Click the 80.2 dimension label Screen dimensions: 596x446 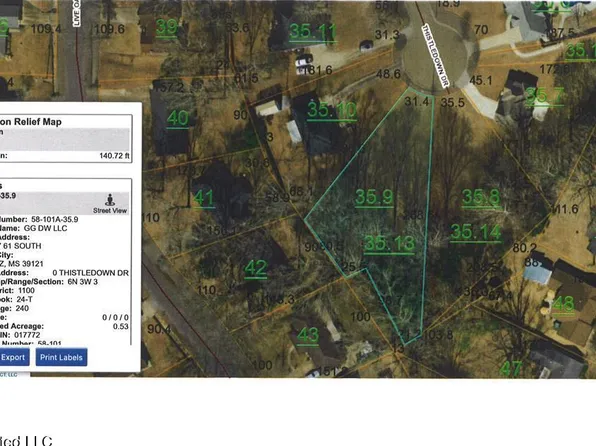coord(524,248)
